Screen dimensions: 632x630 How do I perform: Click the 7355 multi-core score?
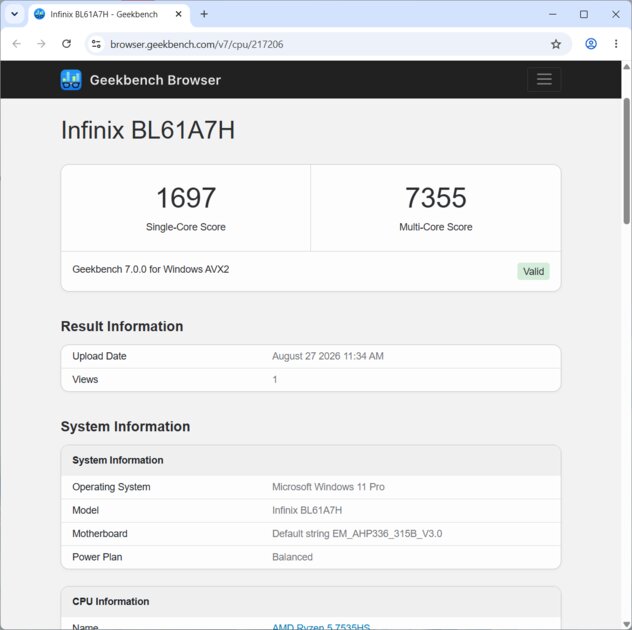(436, 198)
